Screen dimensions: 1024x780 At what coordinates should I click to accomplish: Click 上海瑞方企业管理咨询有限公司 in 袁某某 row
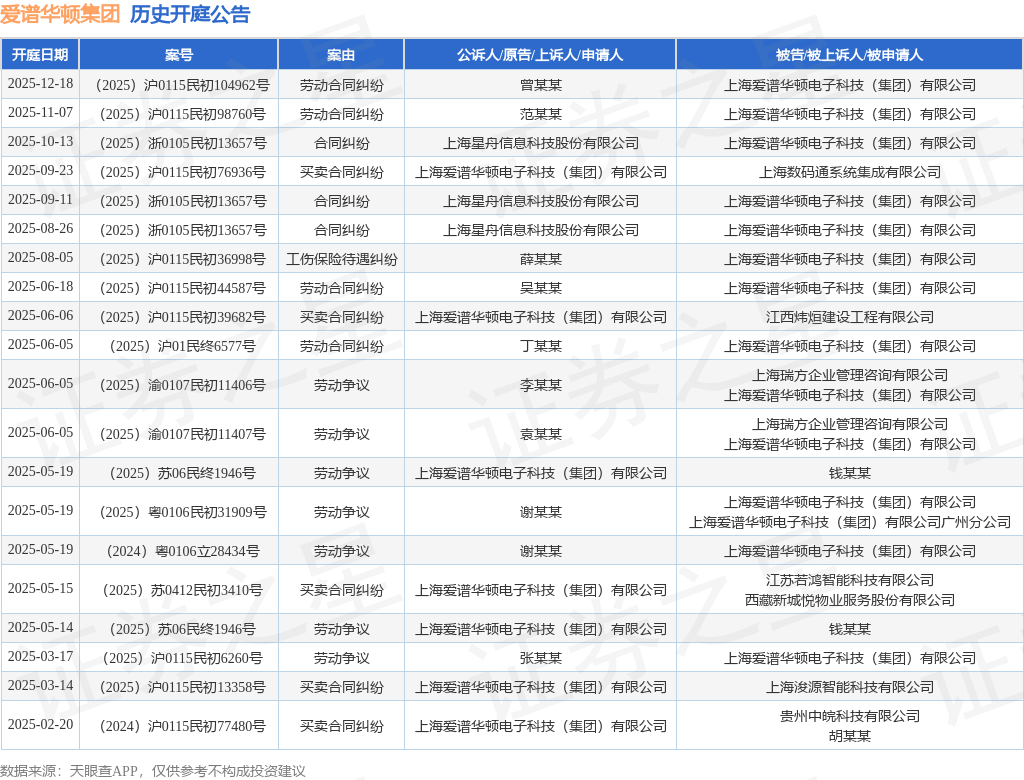850,425
